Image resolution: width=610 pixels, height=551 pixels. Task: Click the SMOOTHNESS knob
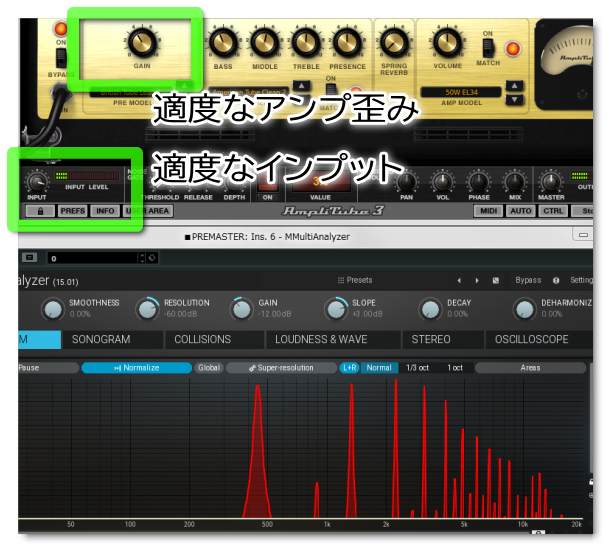(53, 309)
